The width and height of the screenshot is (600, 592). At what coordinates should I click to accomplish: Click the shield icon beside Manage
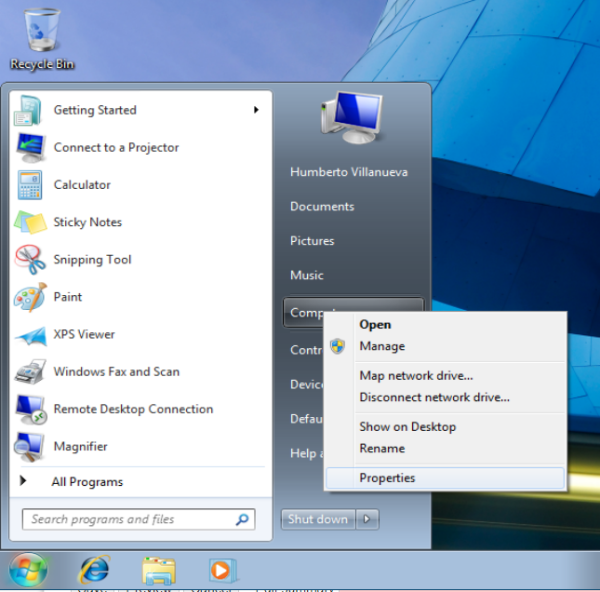(x=338, y=346)
